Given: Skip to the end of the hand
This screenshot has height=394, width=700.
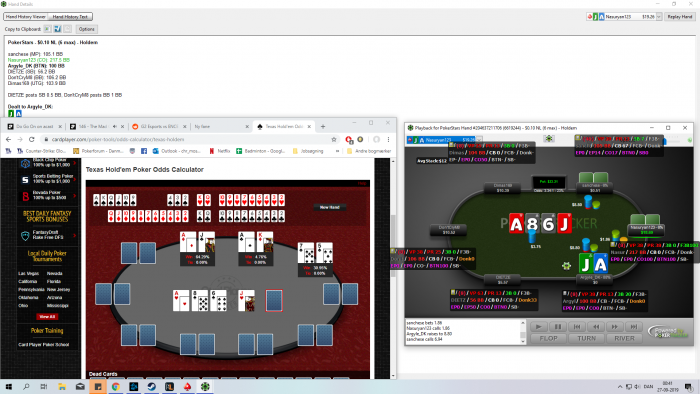Looking at the screenshot, I should coord(634,327).
